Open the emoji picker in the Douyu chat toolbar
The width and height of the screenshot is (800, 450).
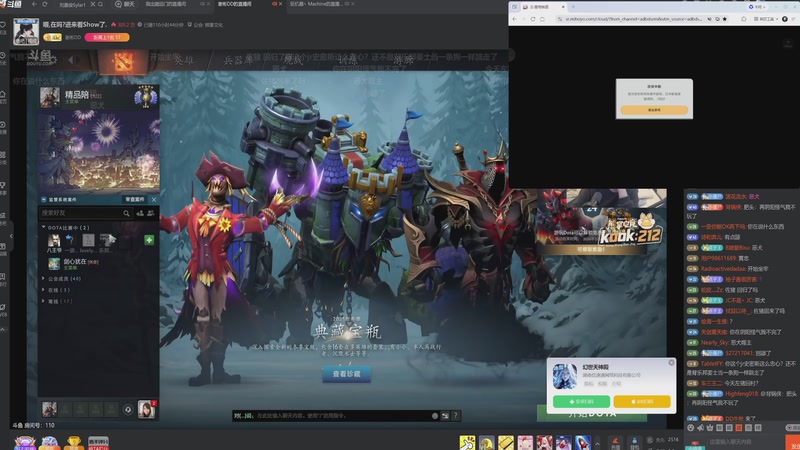click(691, 428)
